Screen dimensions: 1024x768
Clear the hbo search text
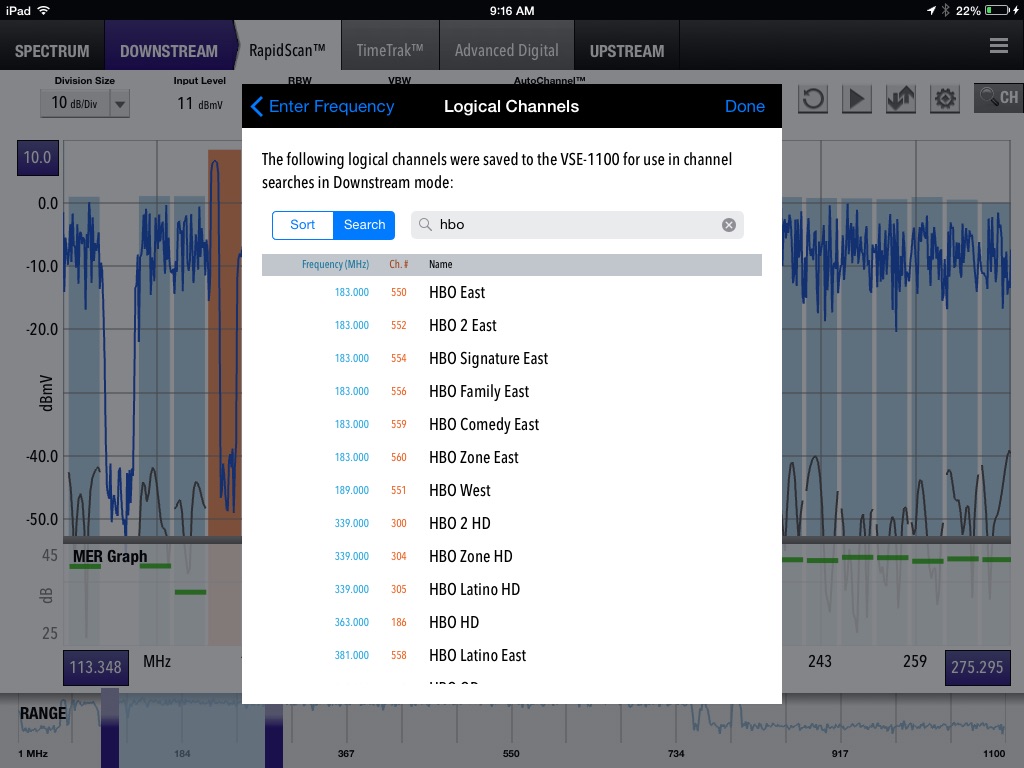click(729, 225)
